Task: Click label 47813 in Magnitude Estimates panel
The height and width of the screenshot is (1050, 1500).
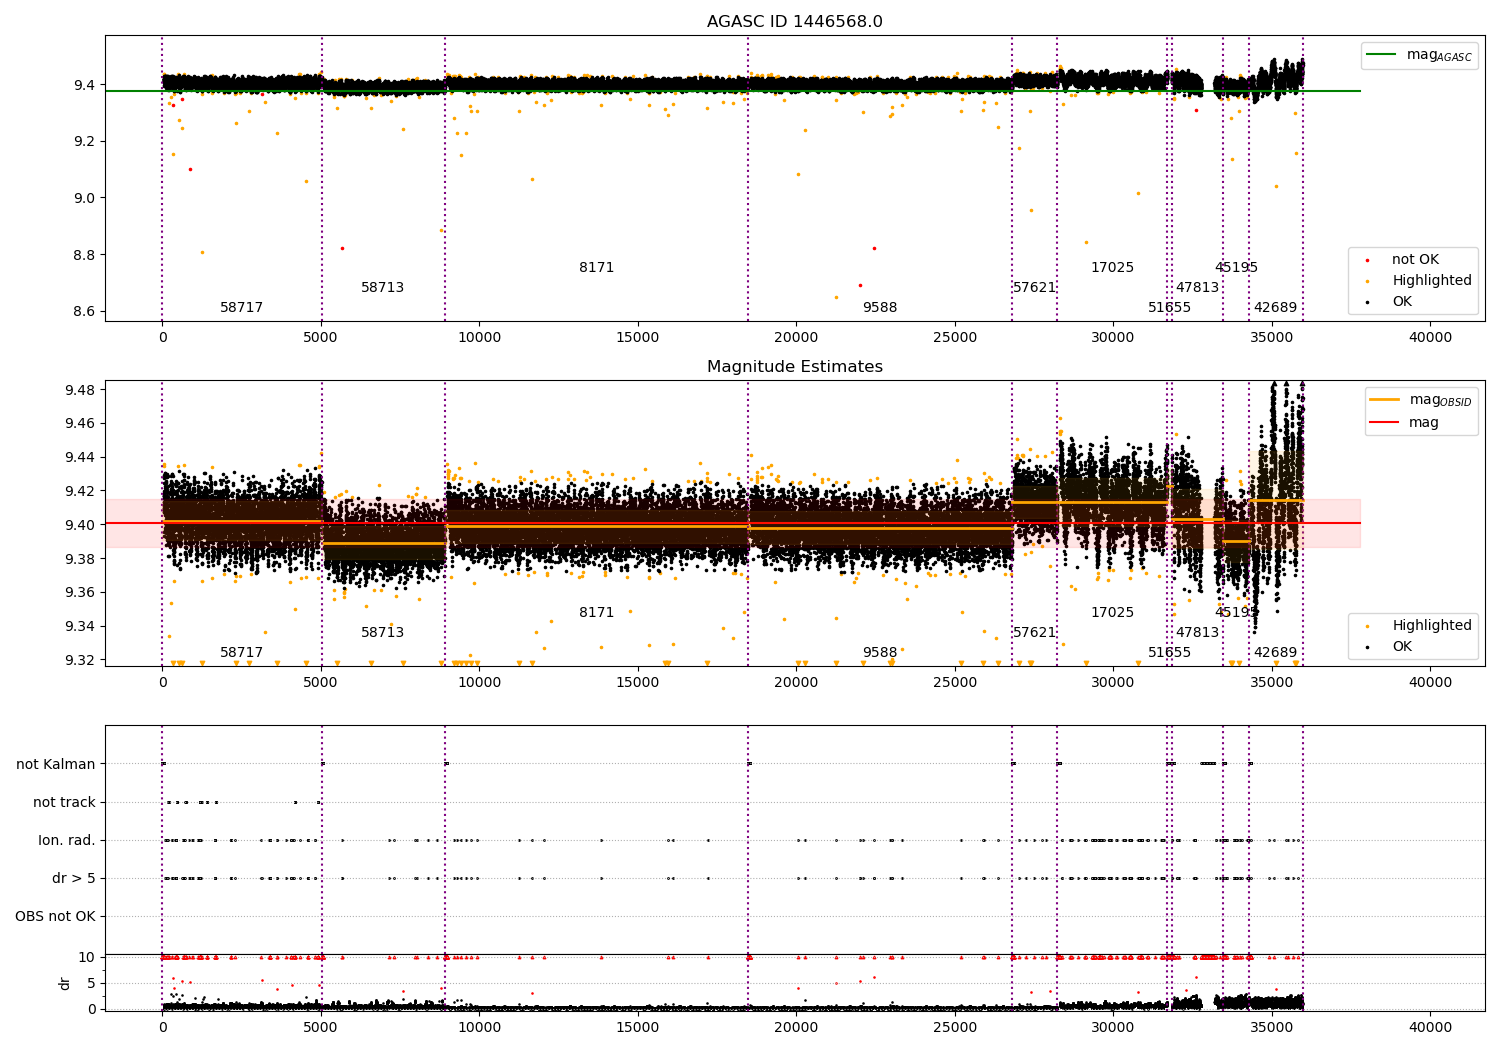Action: [1197, 633]
